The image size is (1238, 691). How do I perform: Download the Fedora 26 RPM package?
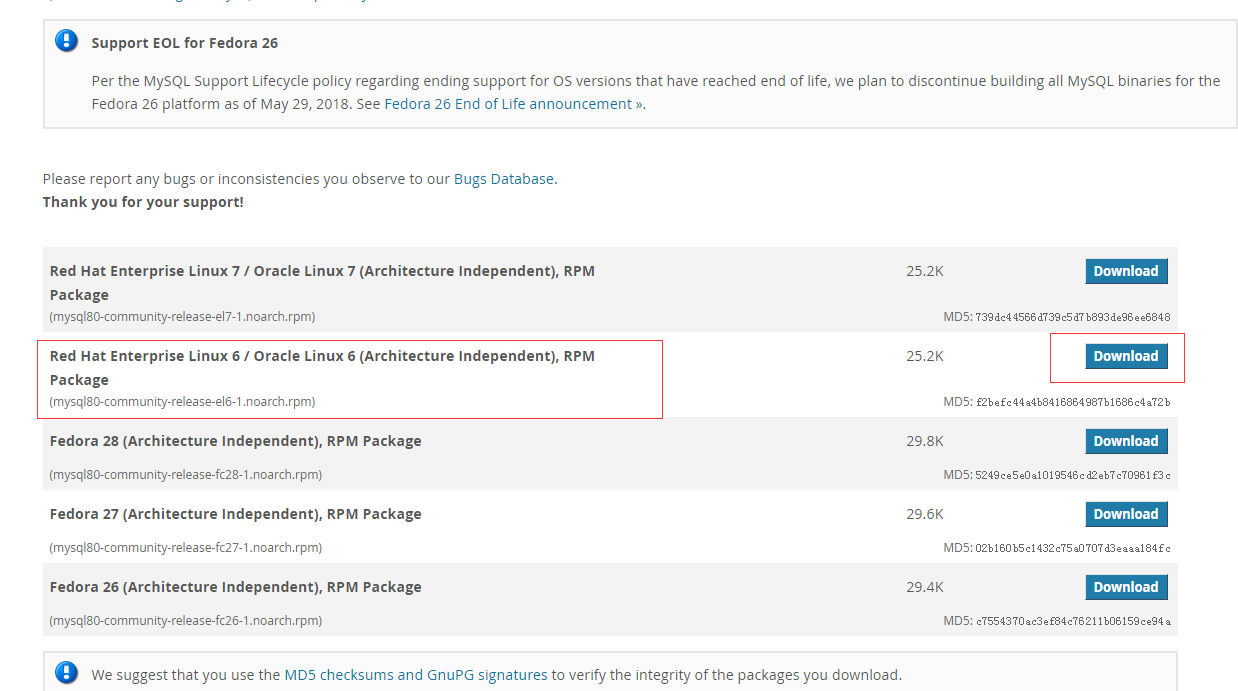coord(1126,587)
